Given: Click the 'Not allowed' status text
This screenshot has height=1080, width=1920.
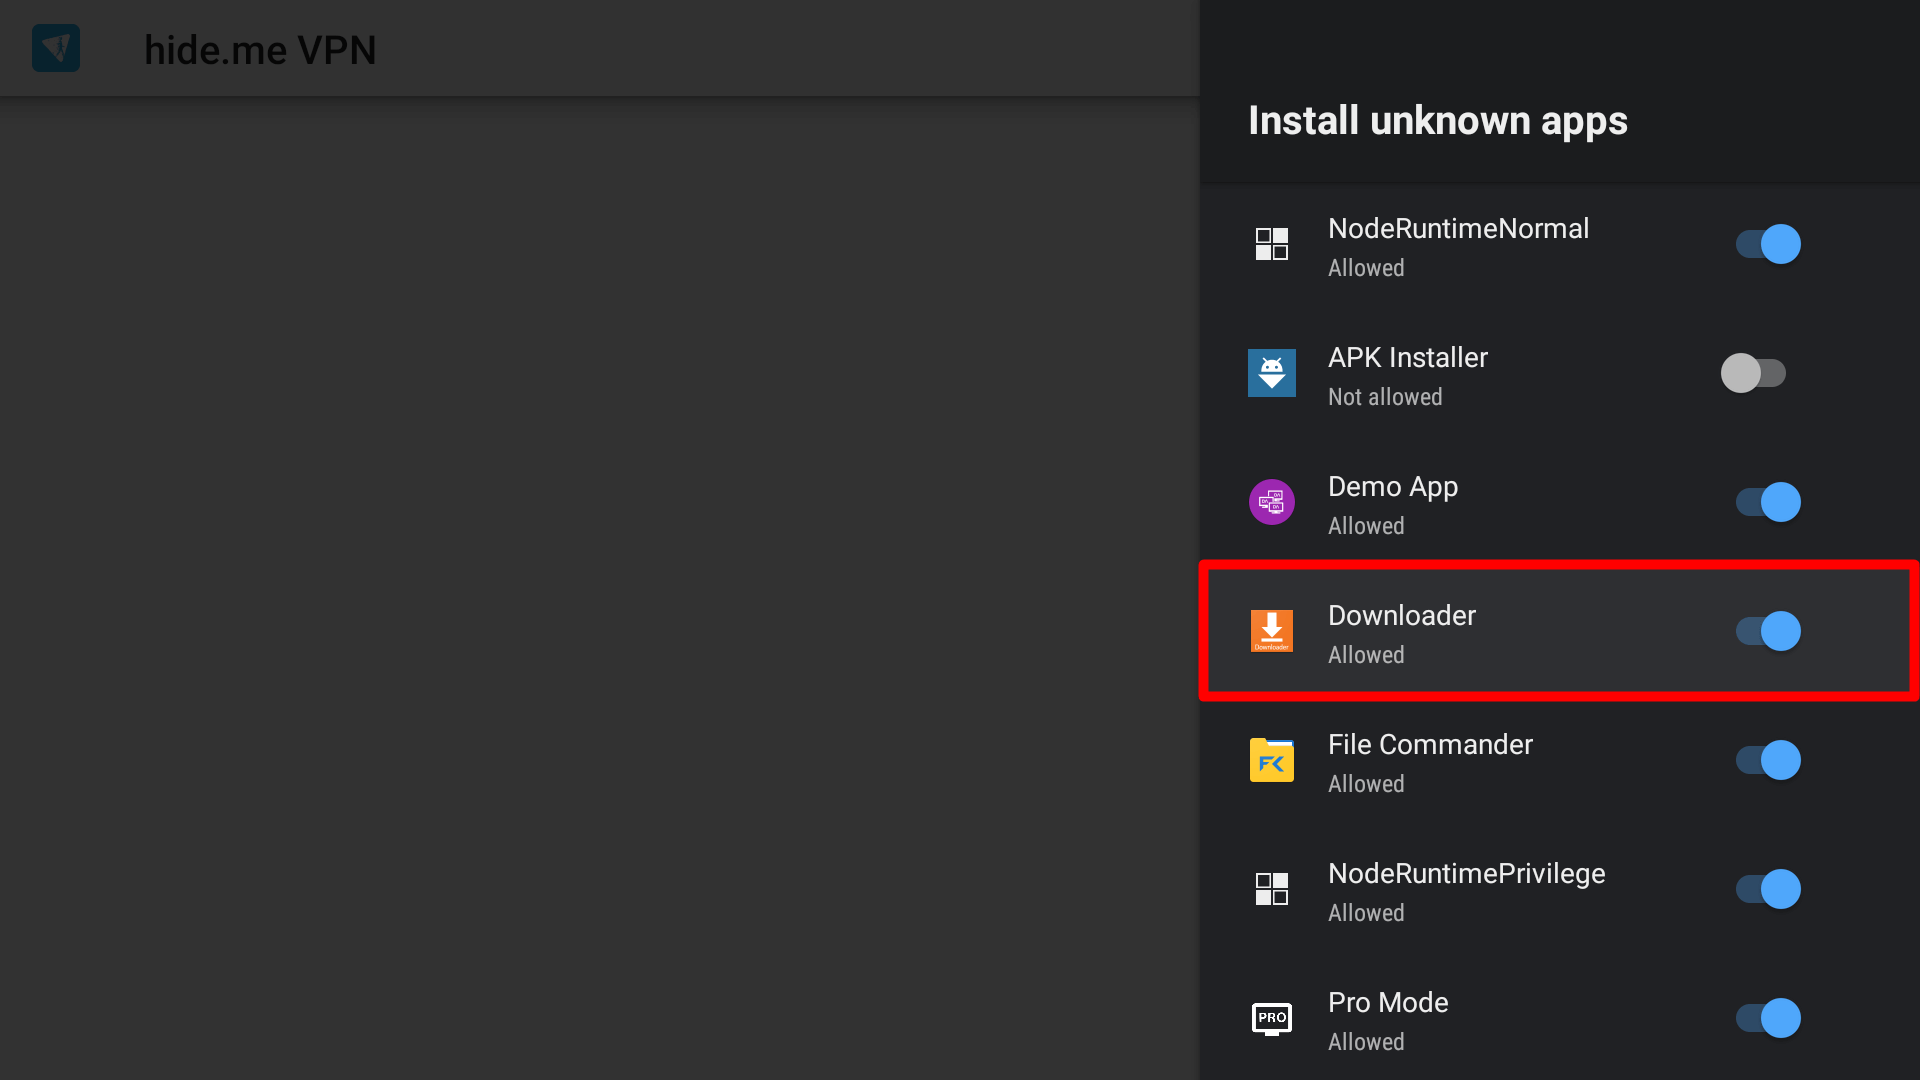Looking at the screenshot, I should 1385,397.
